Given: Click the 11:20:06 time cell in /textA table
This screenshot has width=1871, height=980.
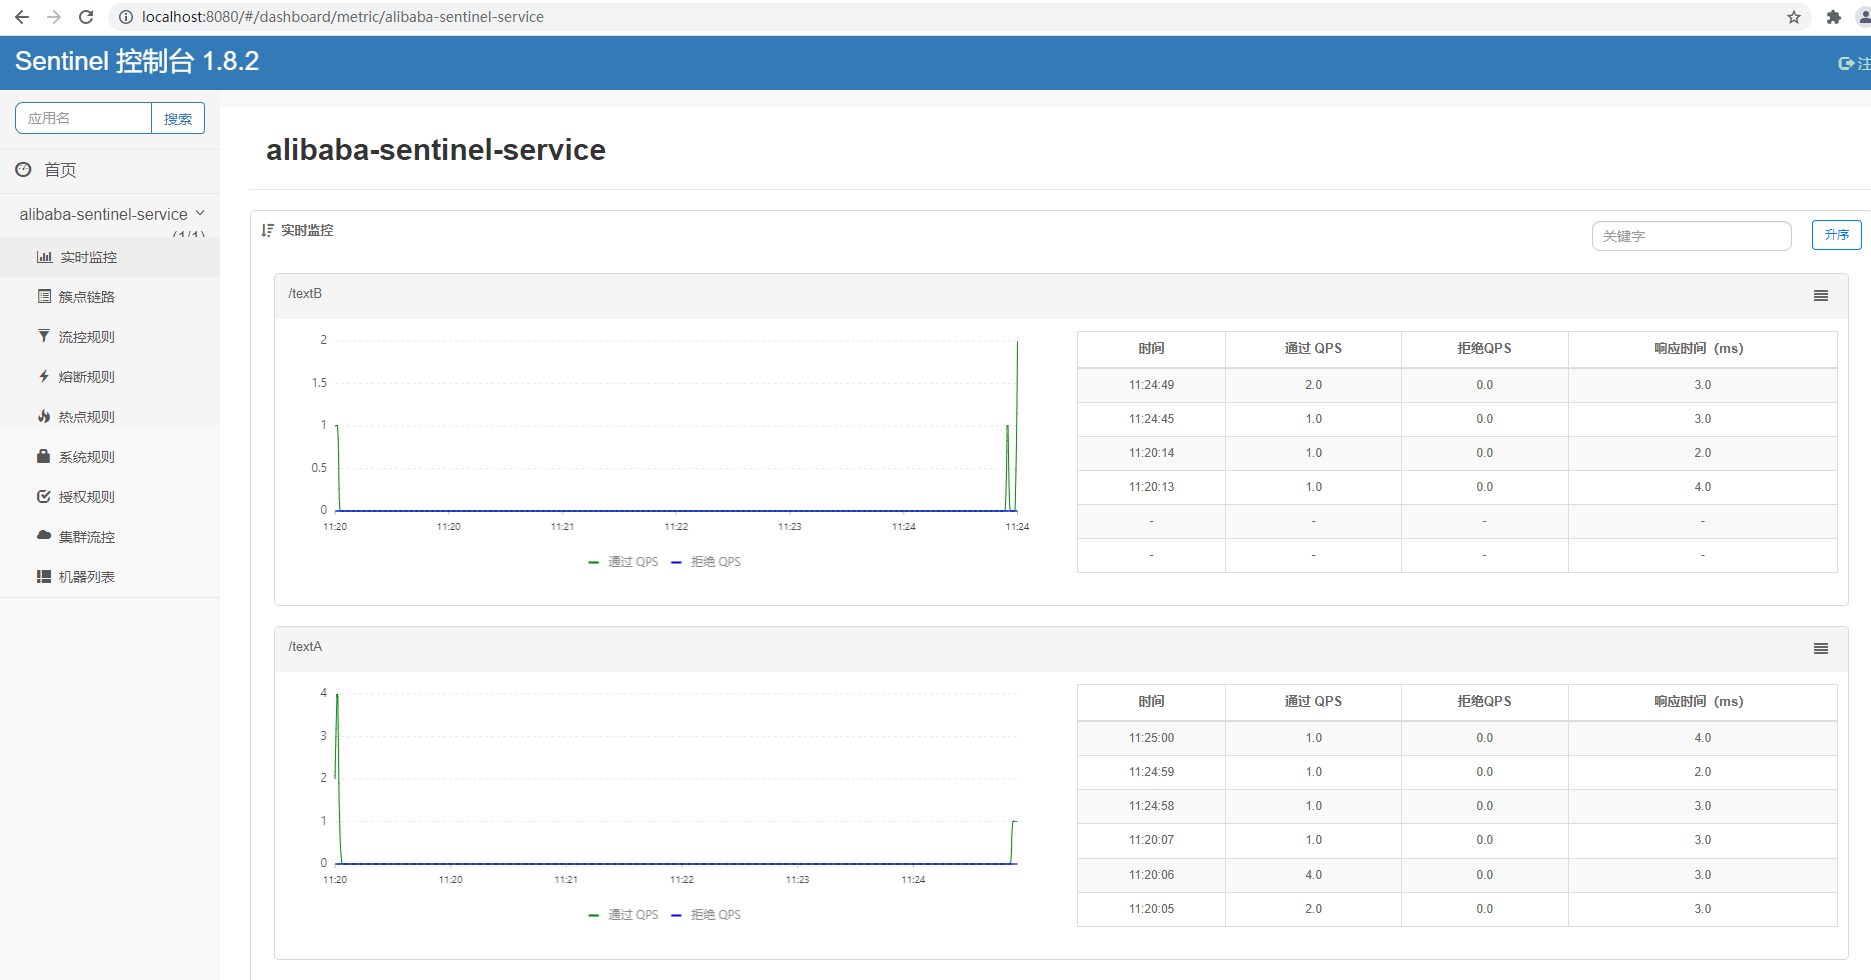Looking at the screenshot, I should (x=1151, y=875).
